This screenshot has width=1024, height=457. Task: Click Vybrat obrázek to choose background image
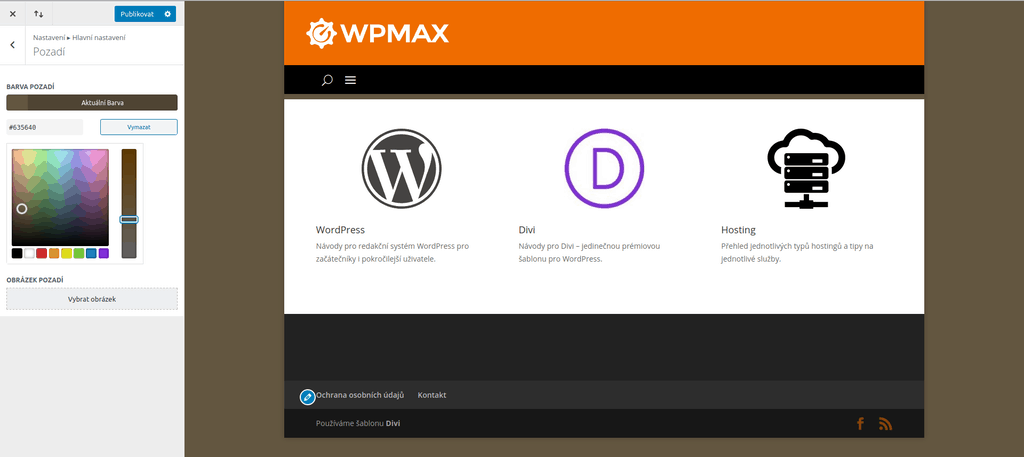tap(92, 299)
